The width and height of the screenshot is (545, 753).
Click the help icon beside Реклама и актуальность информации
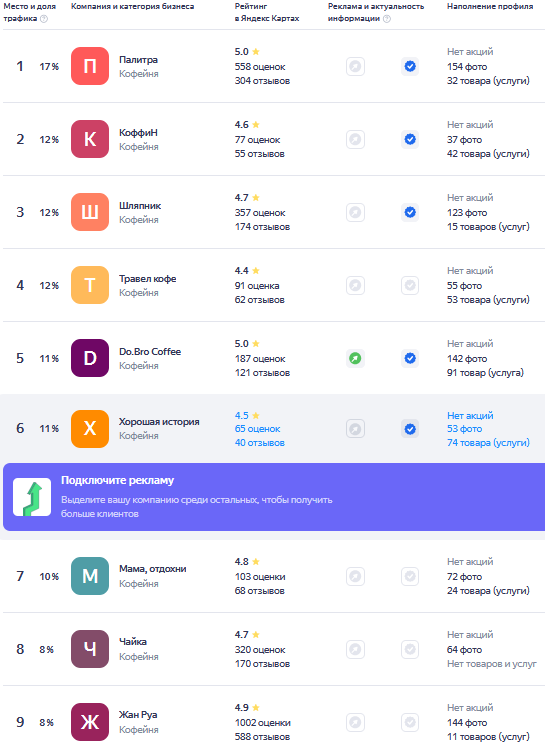click(x=387, y=19)
